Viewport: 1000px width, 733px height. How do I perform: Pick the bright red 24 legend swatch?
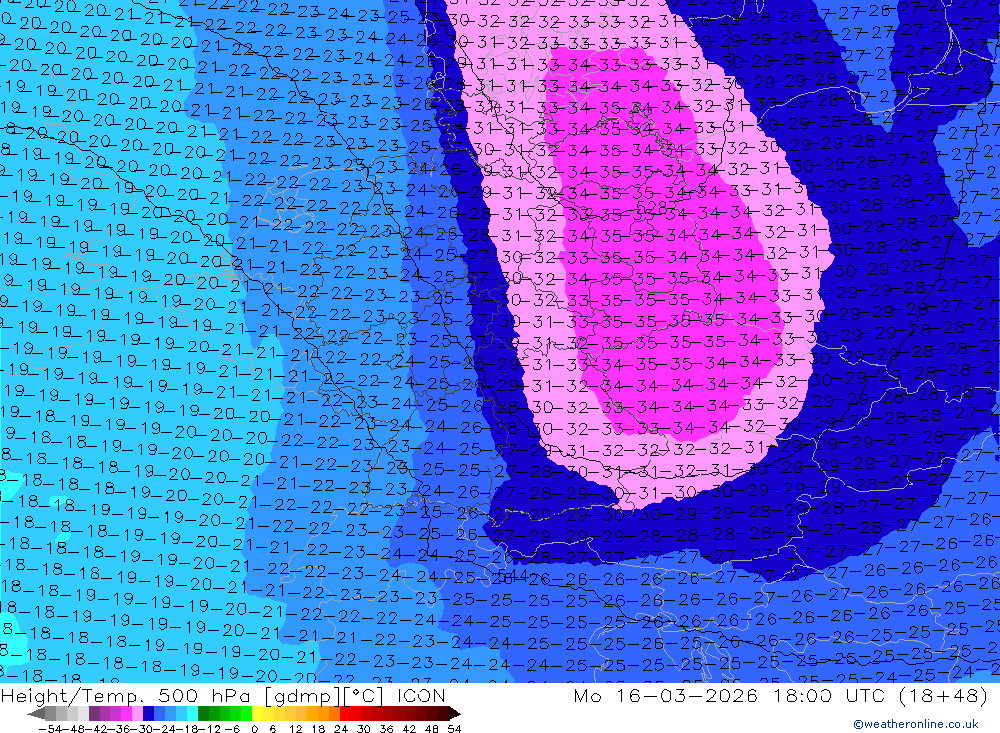[x=345, y=713]
